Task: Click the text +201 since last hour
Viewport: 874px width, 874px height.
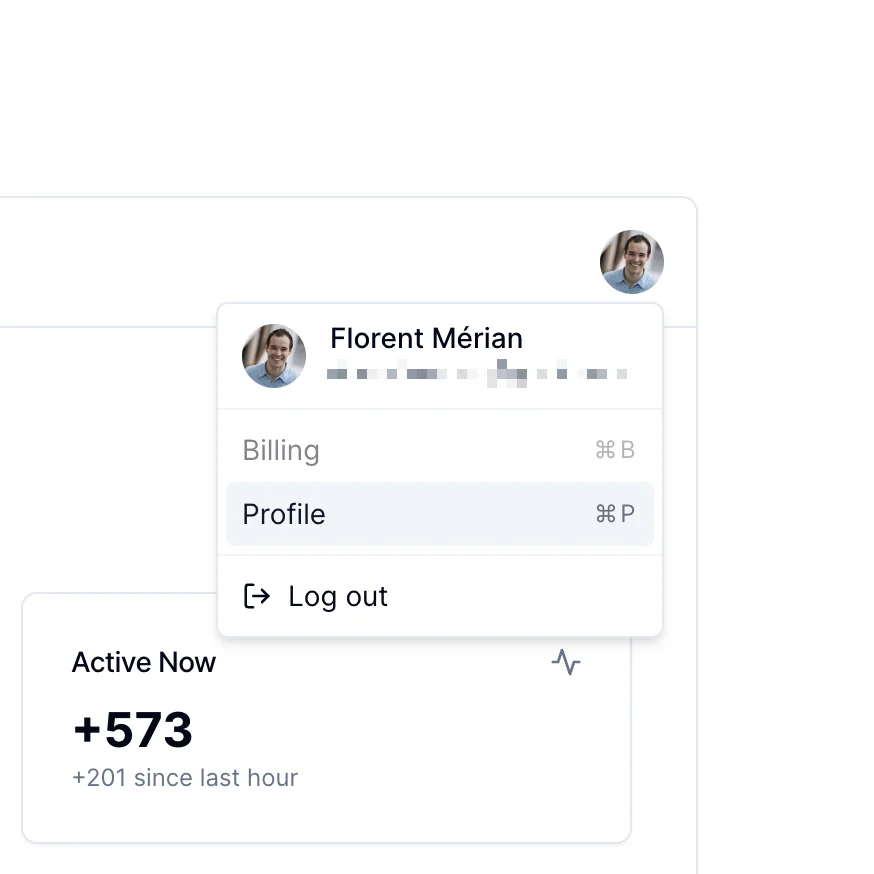Action: [x=184, y=777]
